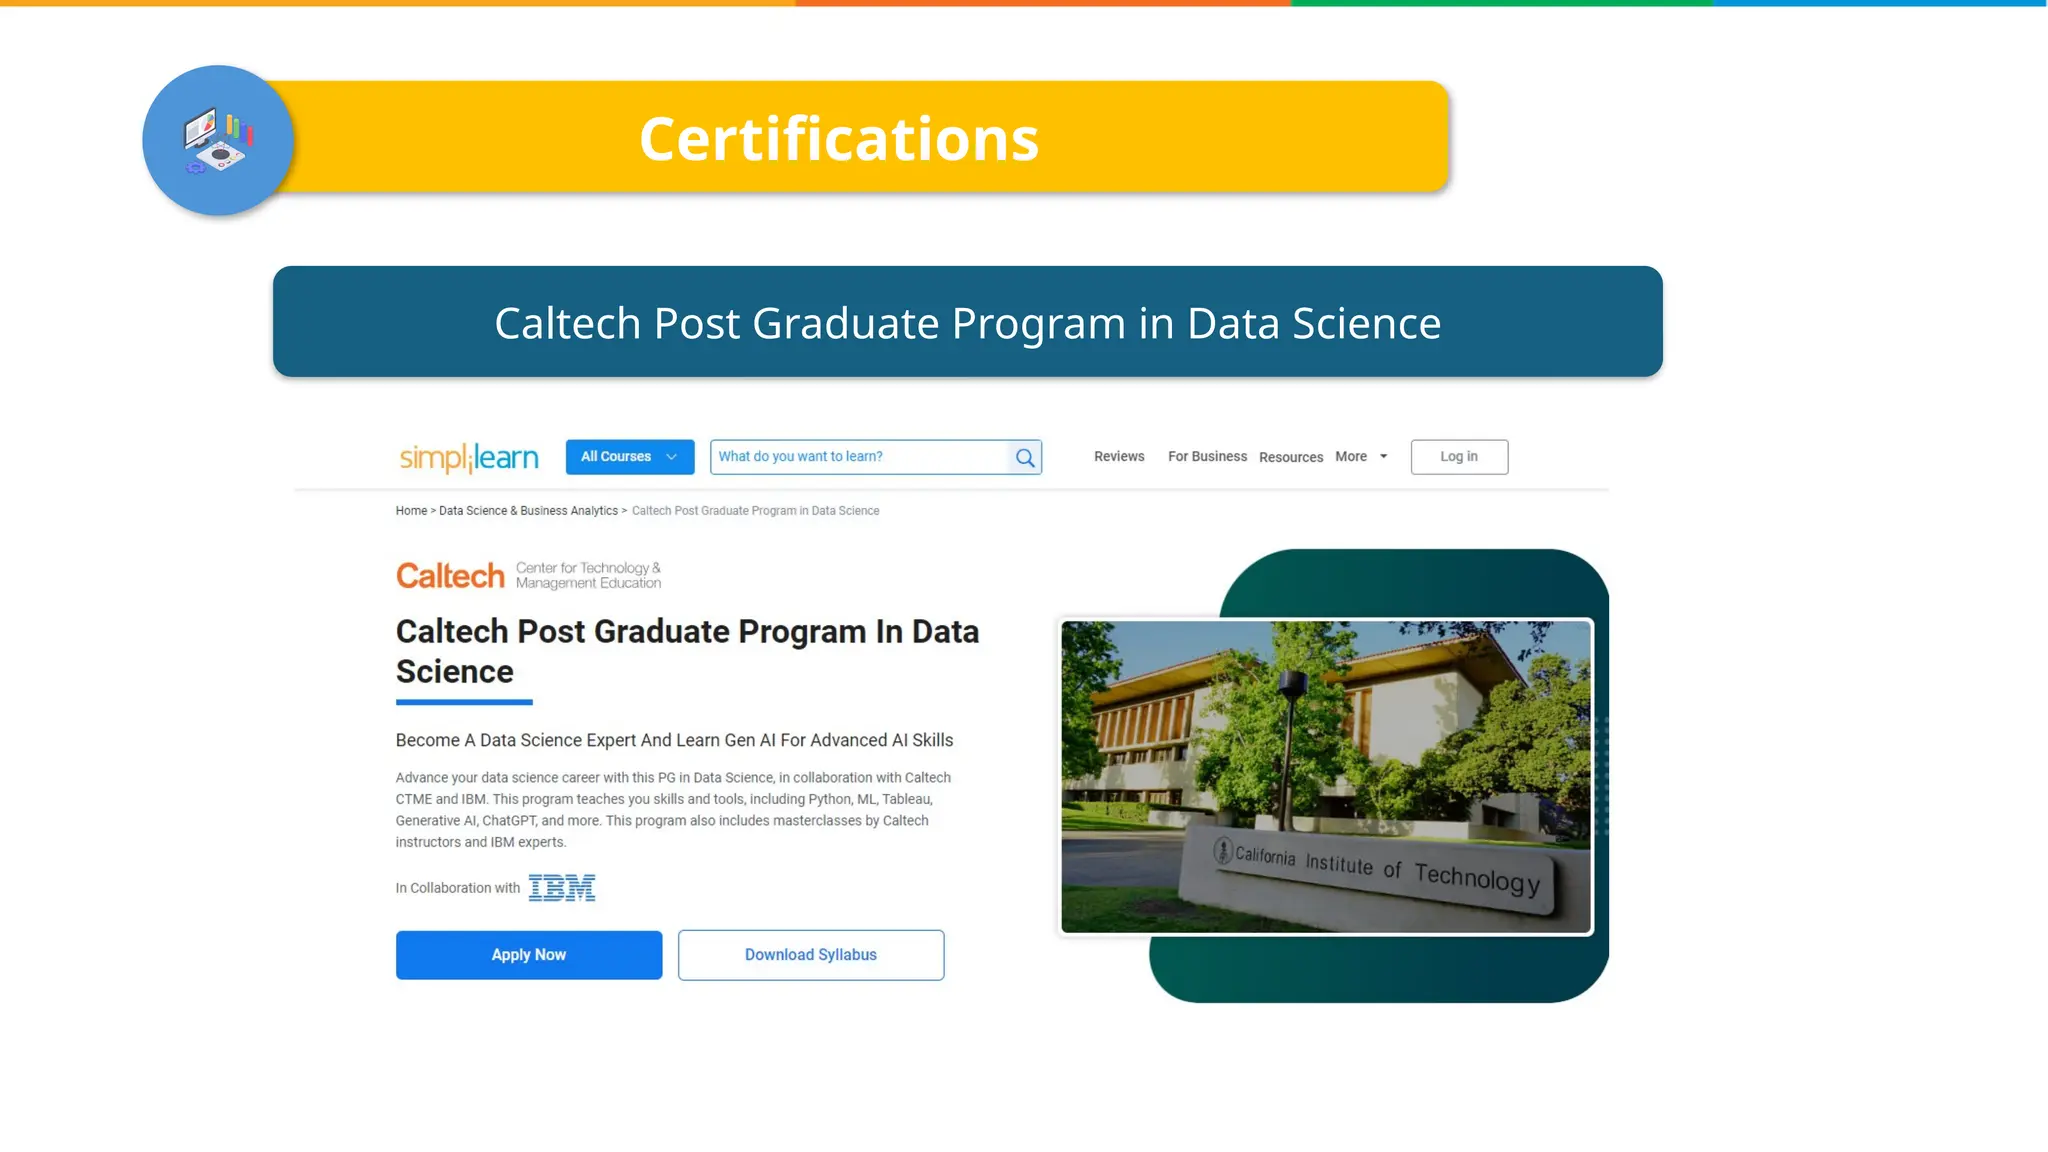Open the Reviews link
This screenshot has height=1152, width=2048.
point(1119,456)
